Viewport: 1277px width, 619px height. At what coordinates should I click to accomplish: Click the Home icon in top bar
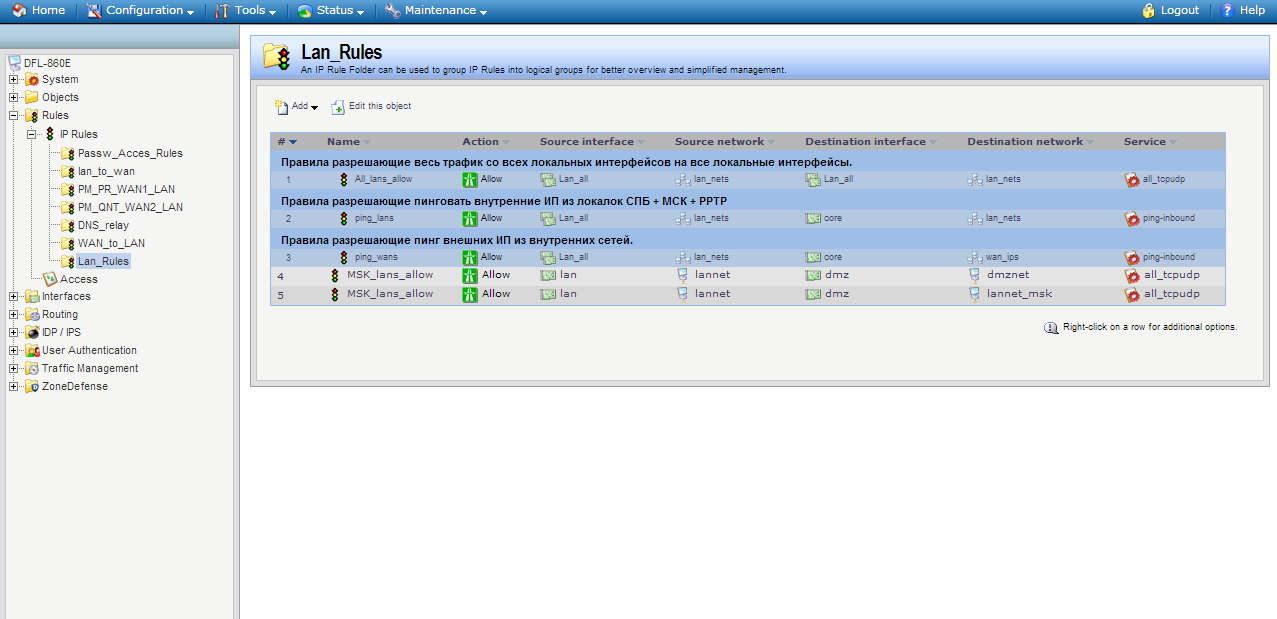point(19,10)
